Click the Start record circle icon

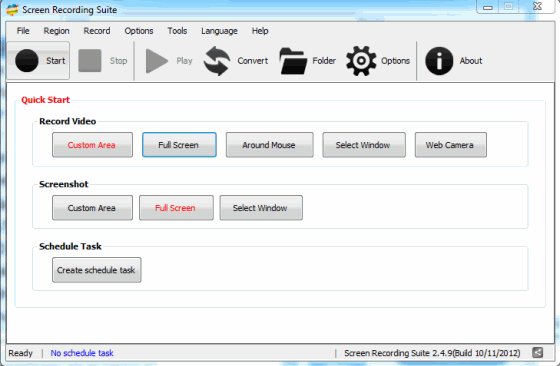(27, 61)
